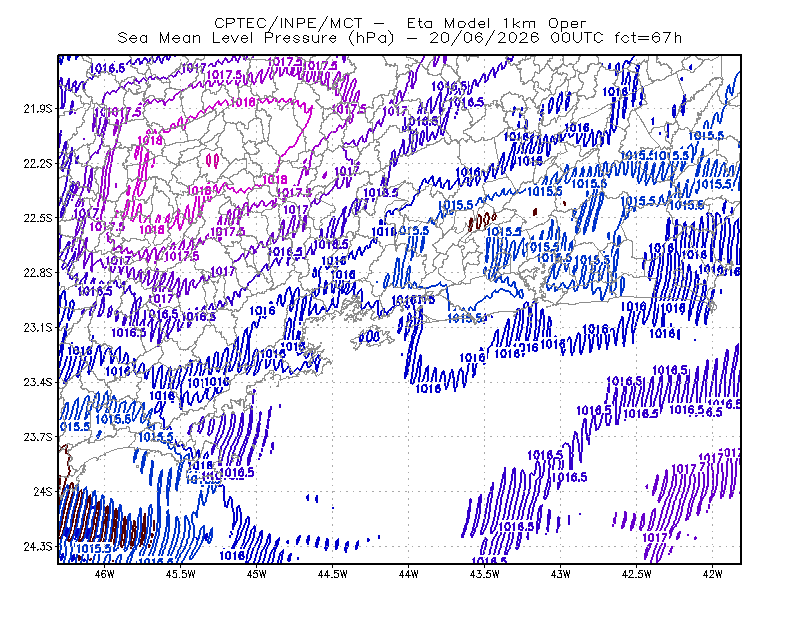Screen dimensions: 800x618
Task: Click the 'Sea Mean Level Pressure (hPa)' subtitle line
Action: tap(400, 38)
